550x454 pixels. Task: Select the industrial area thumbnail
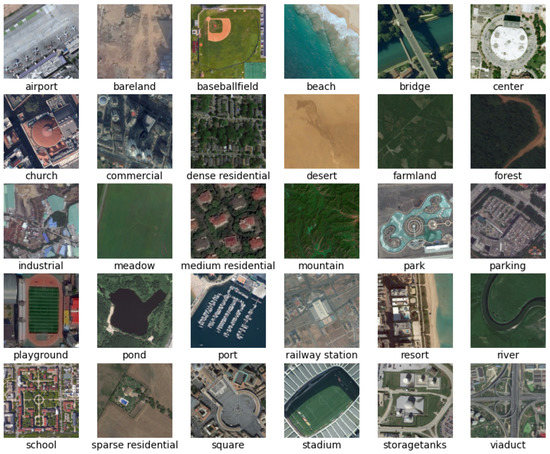[41, 221]
